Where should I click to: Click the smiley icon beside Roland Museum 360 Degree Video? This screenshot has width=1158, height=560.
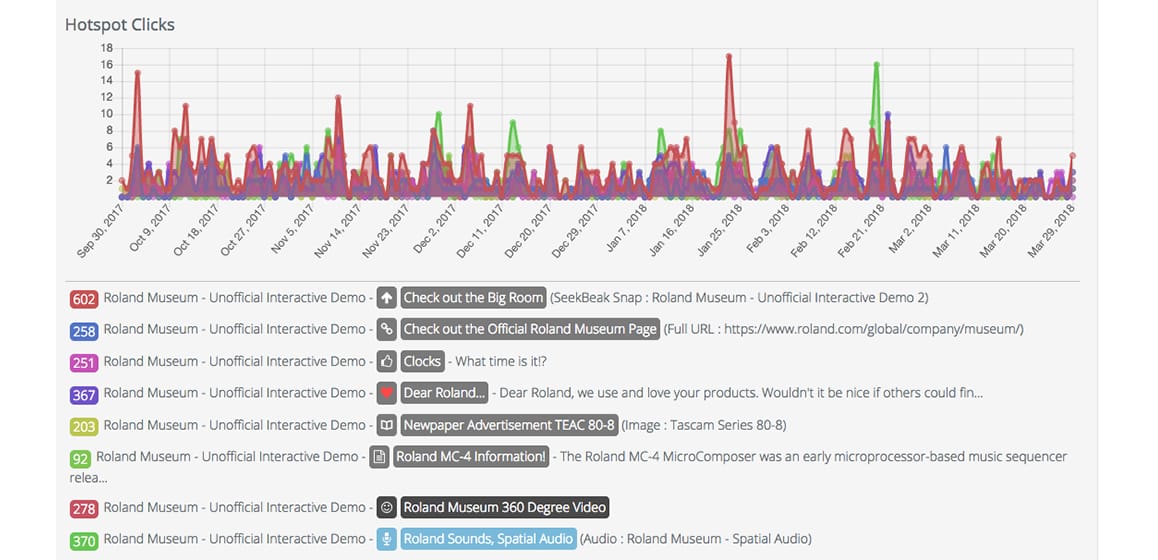tap(387, 508)
